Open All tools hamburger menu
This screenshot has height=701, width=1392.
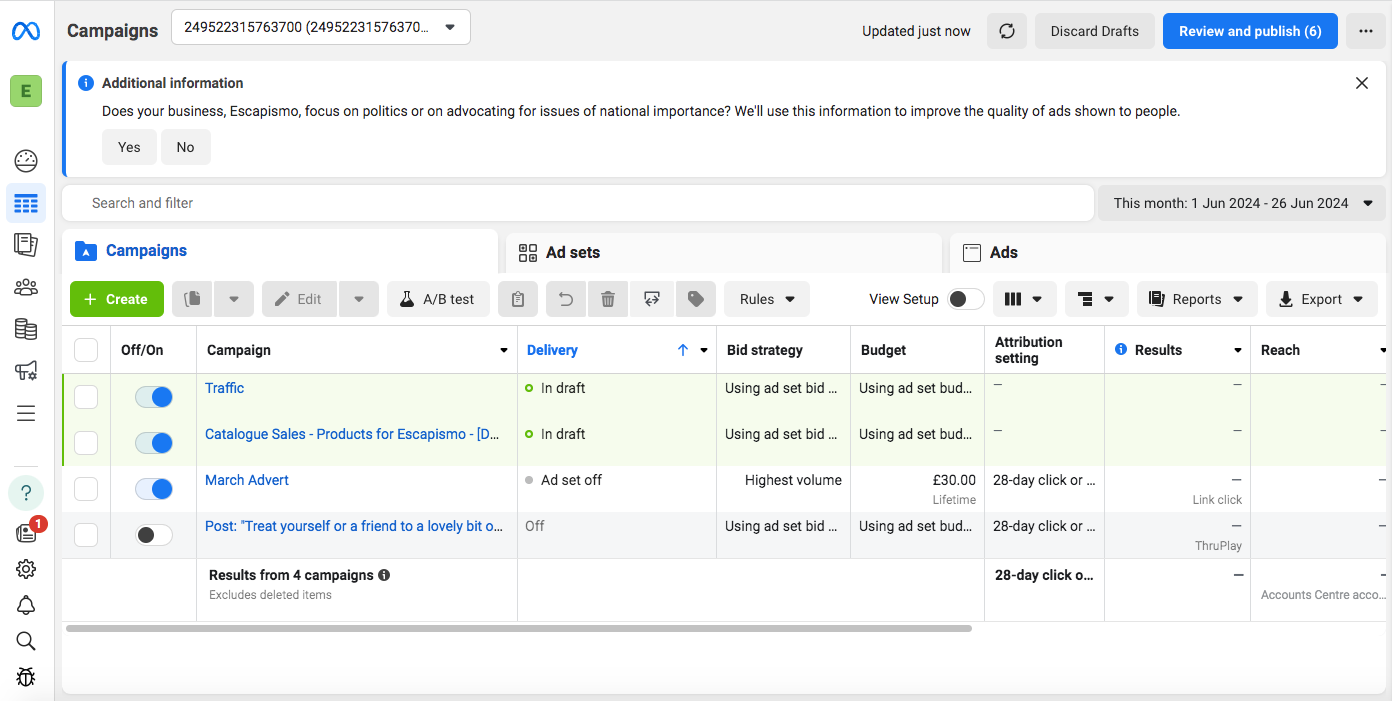click(x=26, y=413)
